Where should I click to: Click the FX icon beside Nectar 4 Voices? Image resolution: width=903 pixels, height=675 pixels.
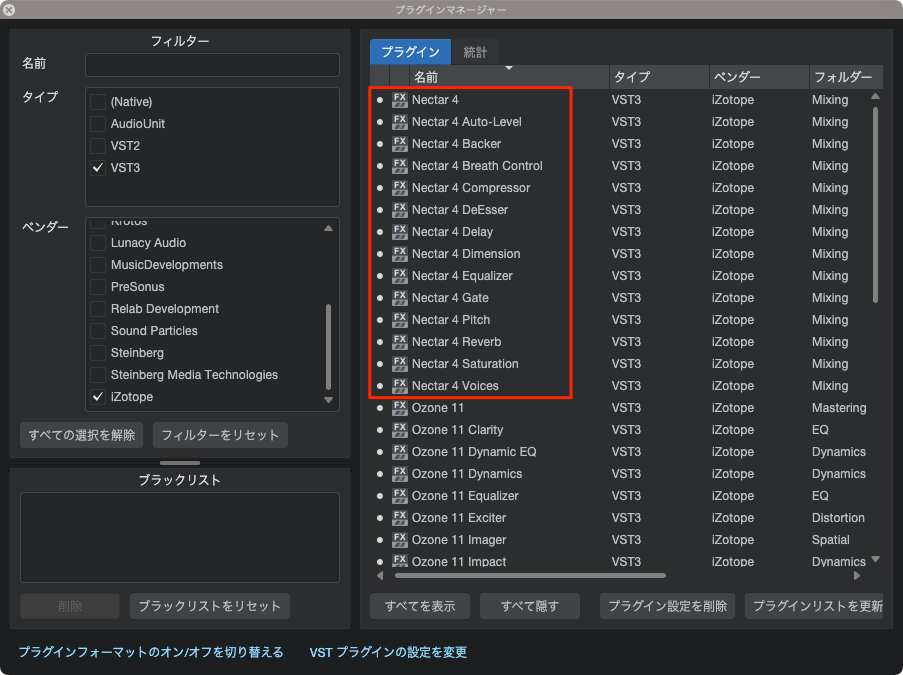point(400,386)
